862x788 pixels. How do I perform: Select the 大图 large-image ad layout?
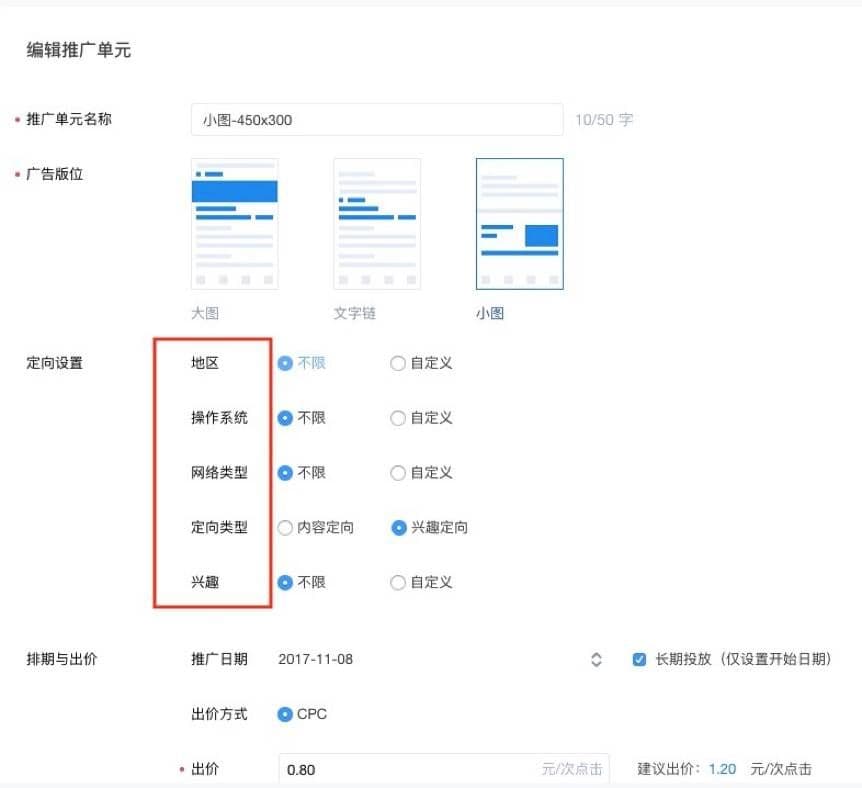click(x=234, y=223)
